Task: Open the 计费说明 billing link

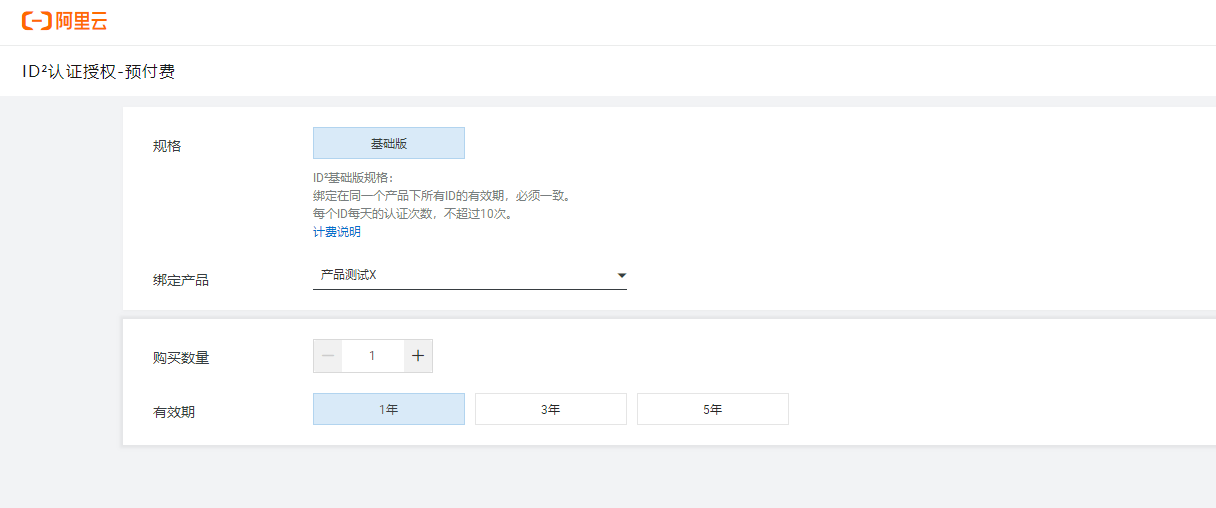Action: point(337,232)
